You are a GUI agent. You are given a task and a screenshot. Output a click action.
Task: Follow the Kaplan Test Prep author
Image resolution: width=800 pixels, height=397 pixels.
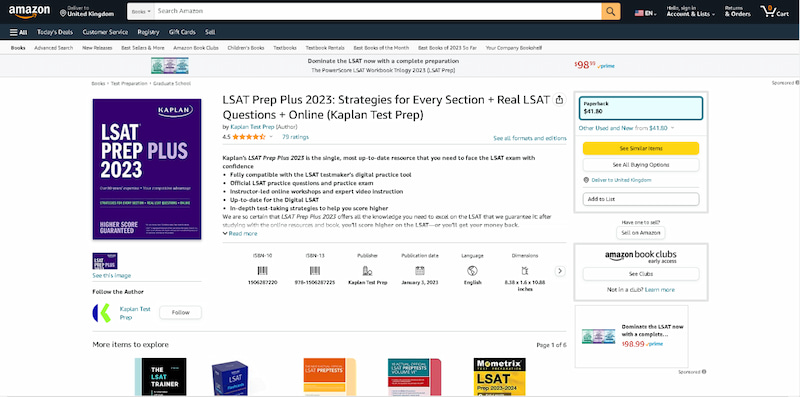[x=180, y=312]
